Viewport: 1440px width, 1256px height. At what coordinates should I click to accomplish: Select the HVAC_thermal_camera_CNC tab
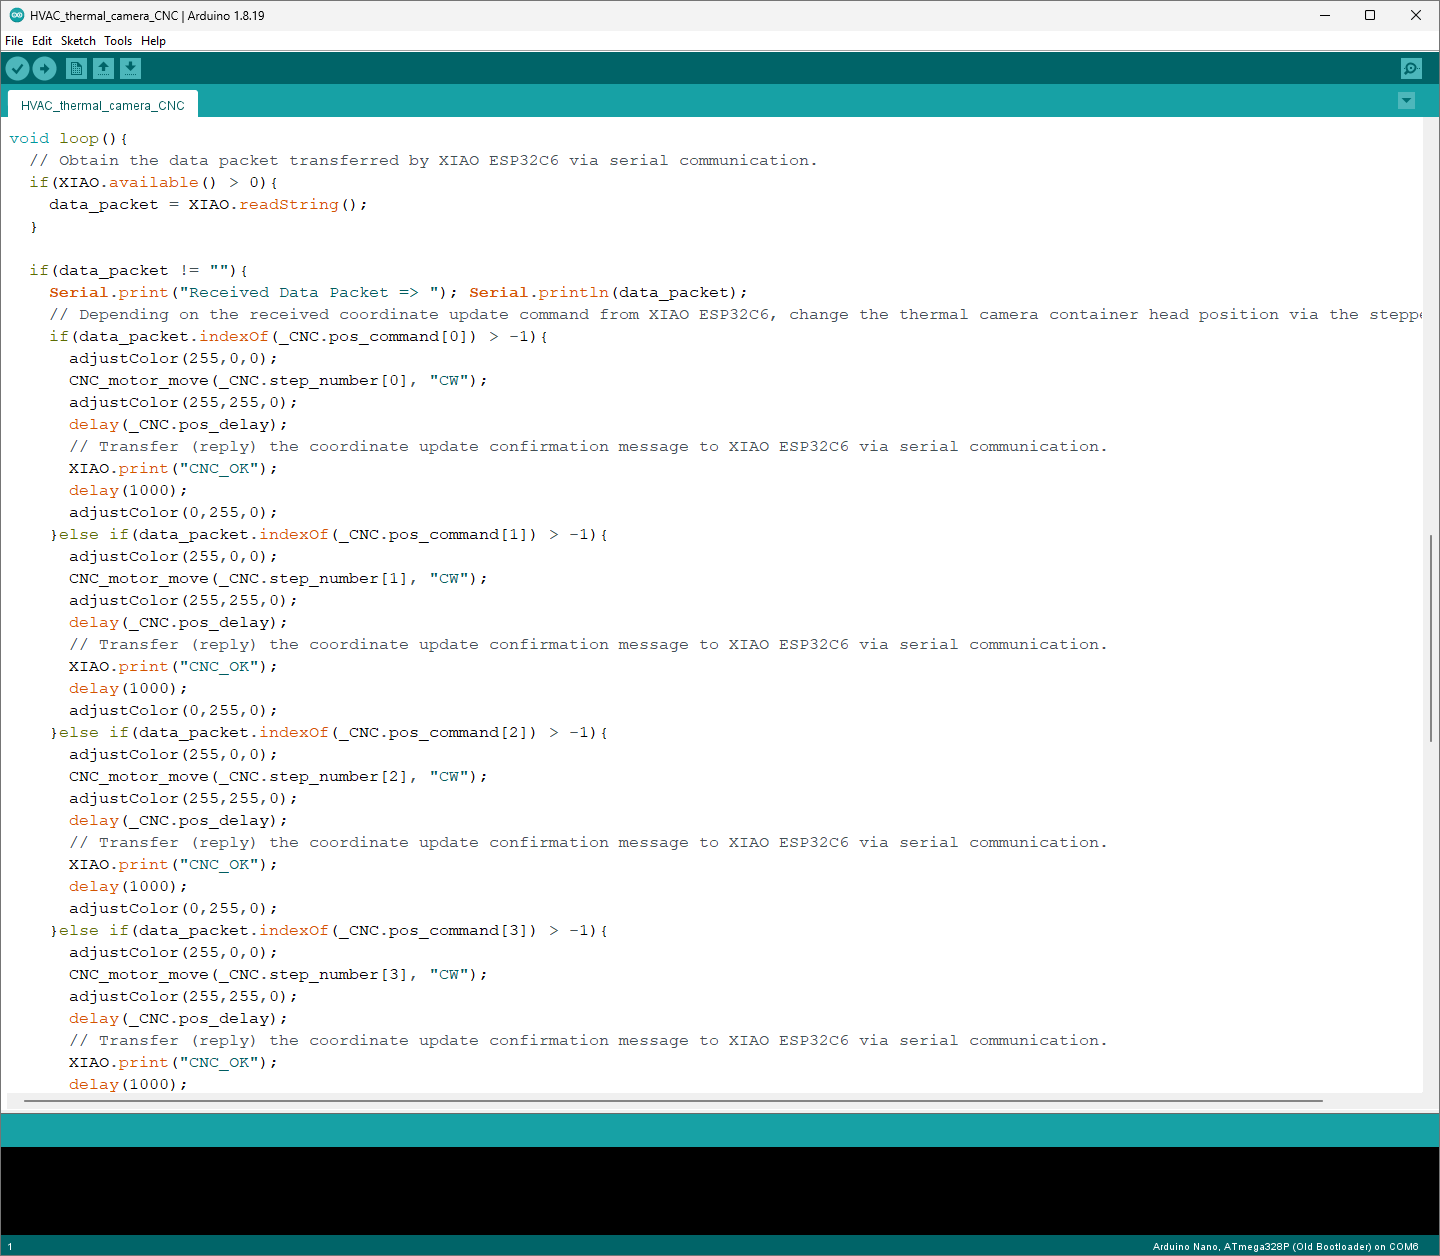[x=102, y=105]
